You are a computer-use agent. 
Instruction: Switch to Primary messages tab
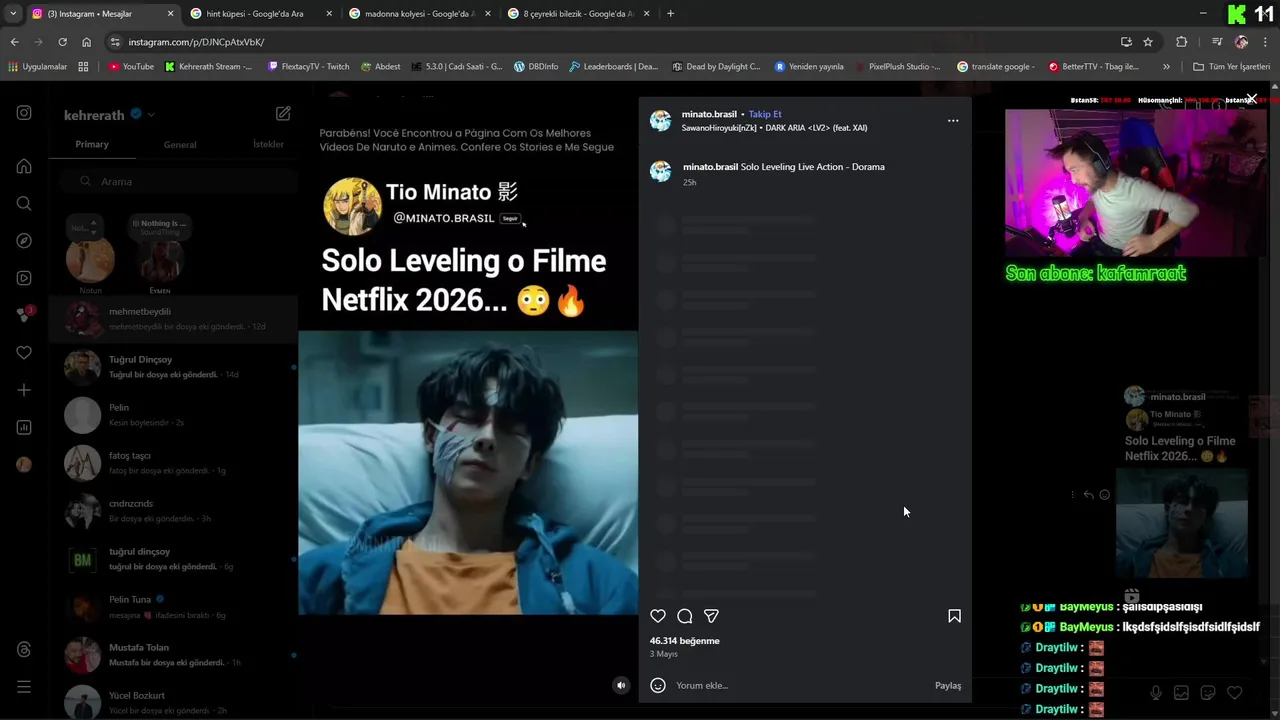pos(92,144)
